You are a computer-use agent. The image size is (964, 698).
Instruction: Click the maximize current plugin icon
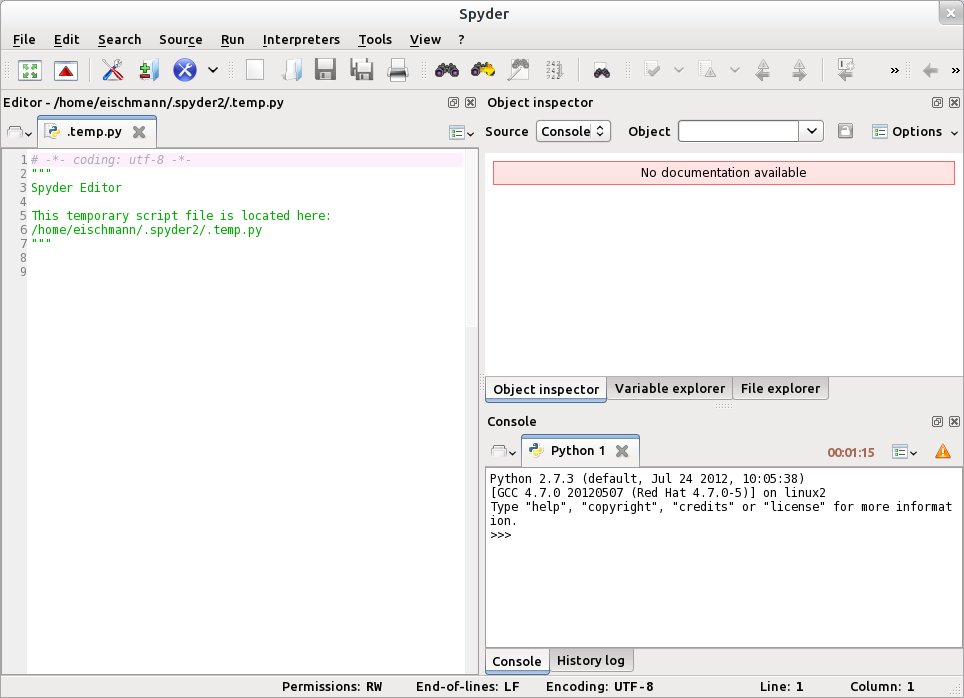[30, 70]
